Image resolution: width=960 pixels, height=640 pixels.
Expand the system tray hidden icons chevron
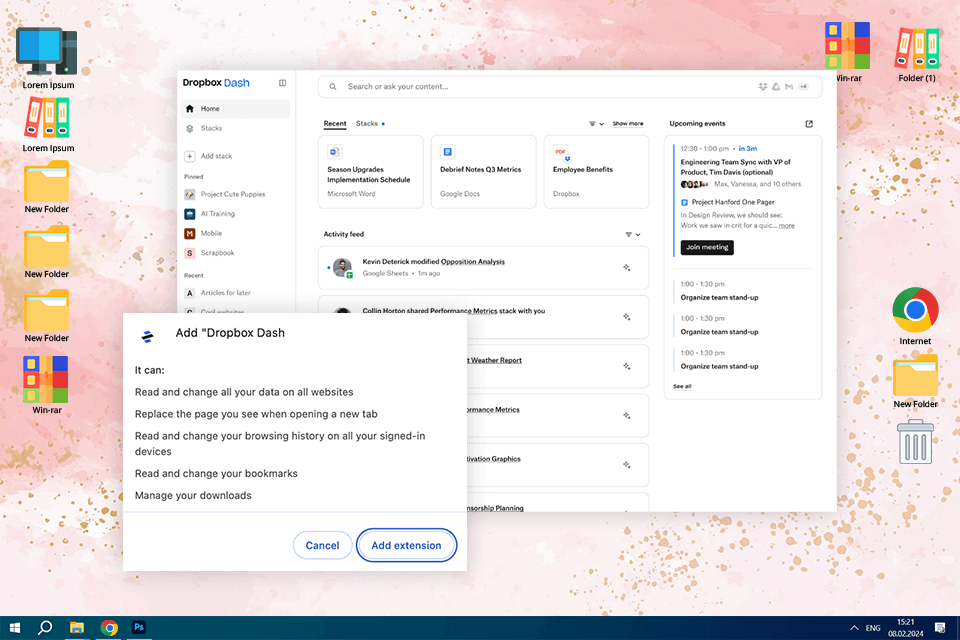tap(854, 628)
